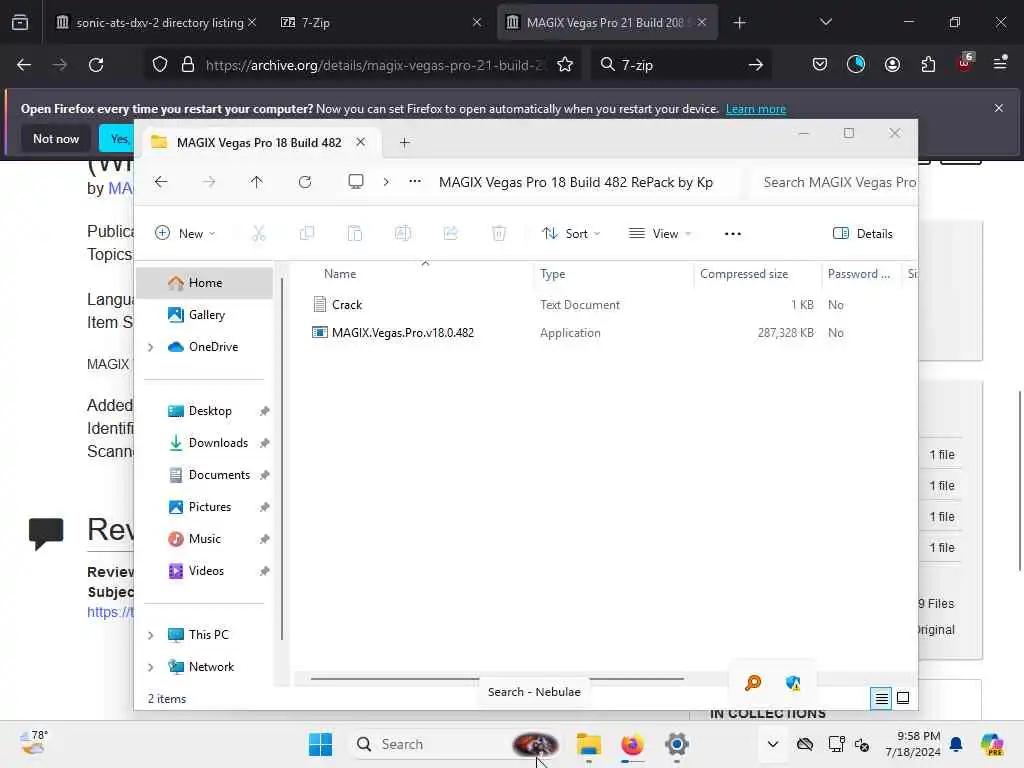Switch Explorer to details list view icon
Screen dimensions: 1024x768
881,699
